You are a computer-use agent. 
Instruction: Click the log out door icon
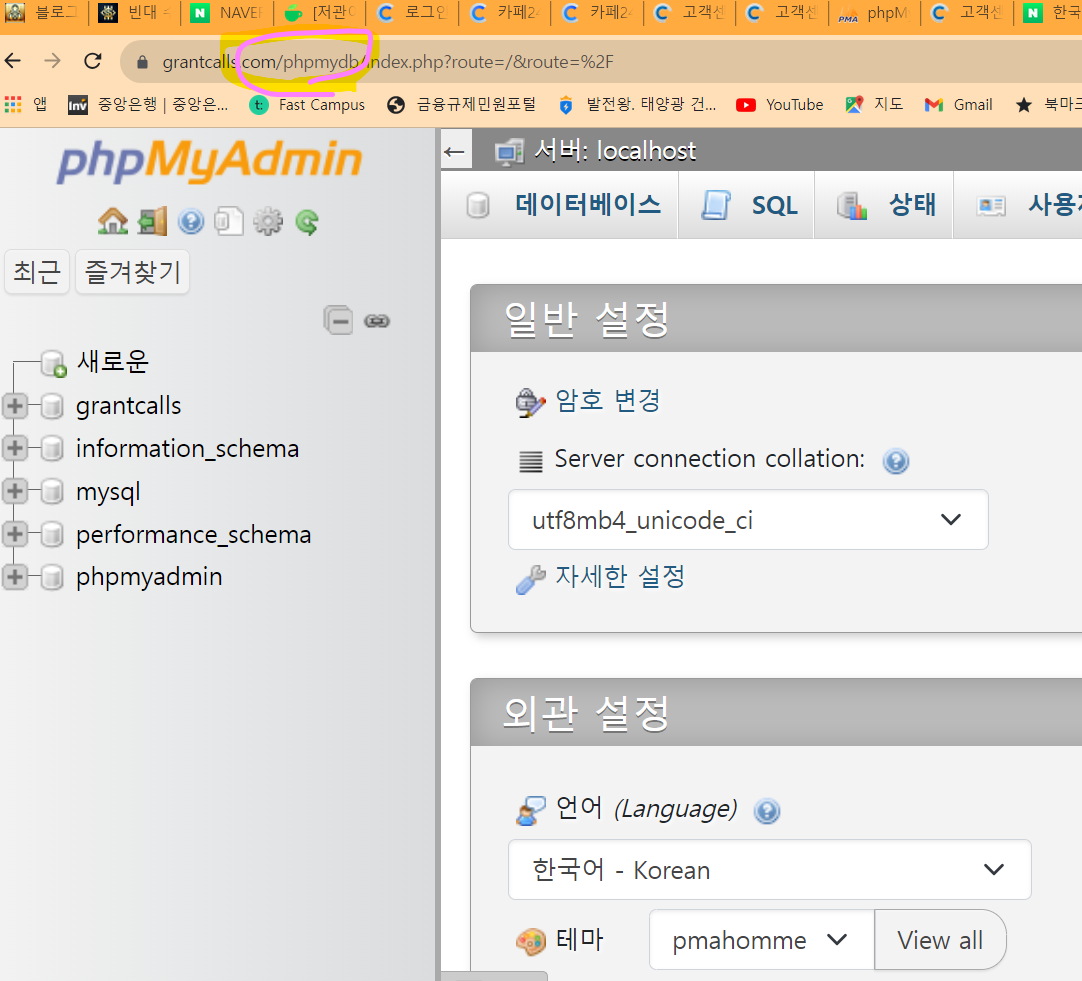coord(152,221)
